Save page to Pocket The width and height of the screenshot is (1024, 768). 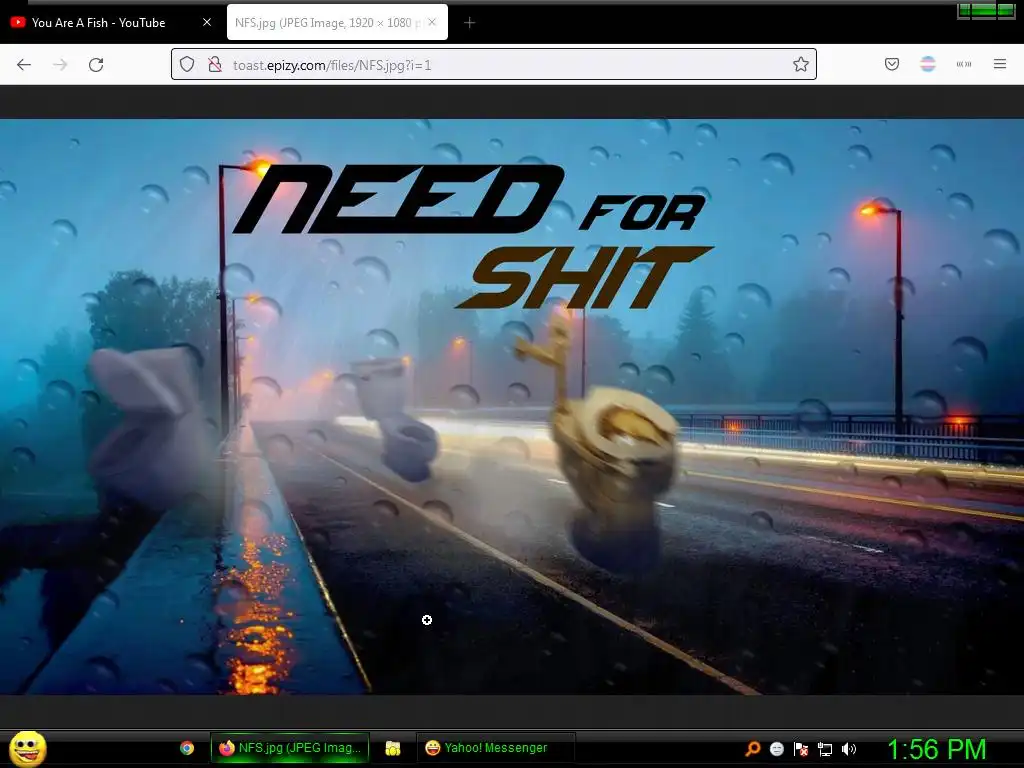[x=892, y=64]
